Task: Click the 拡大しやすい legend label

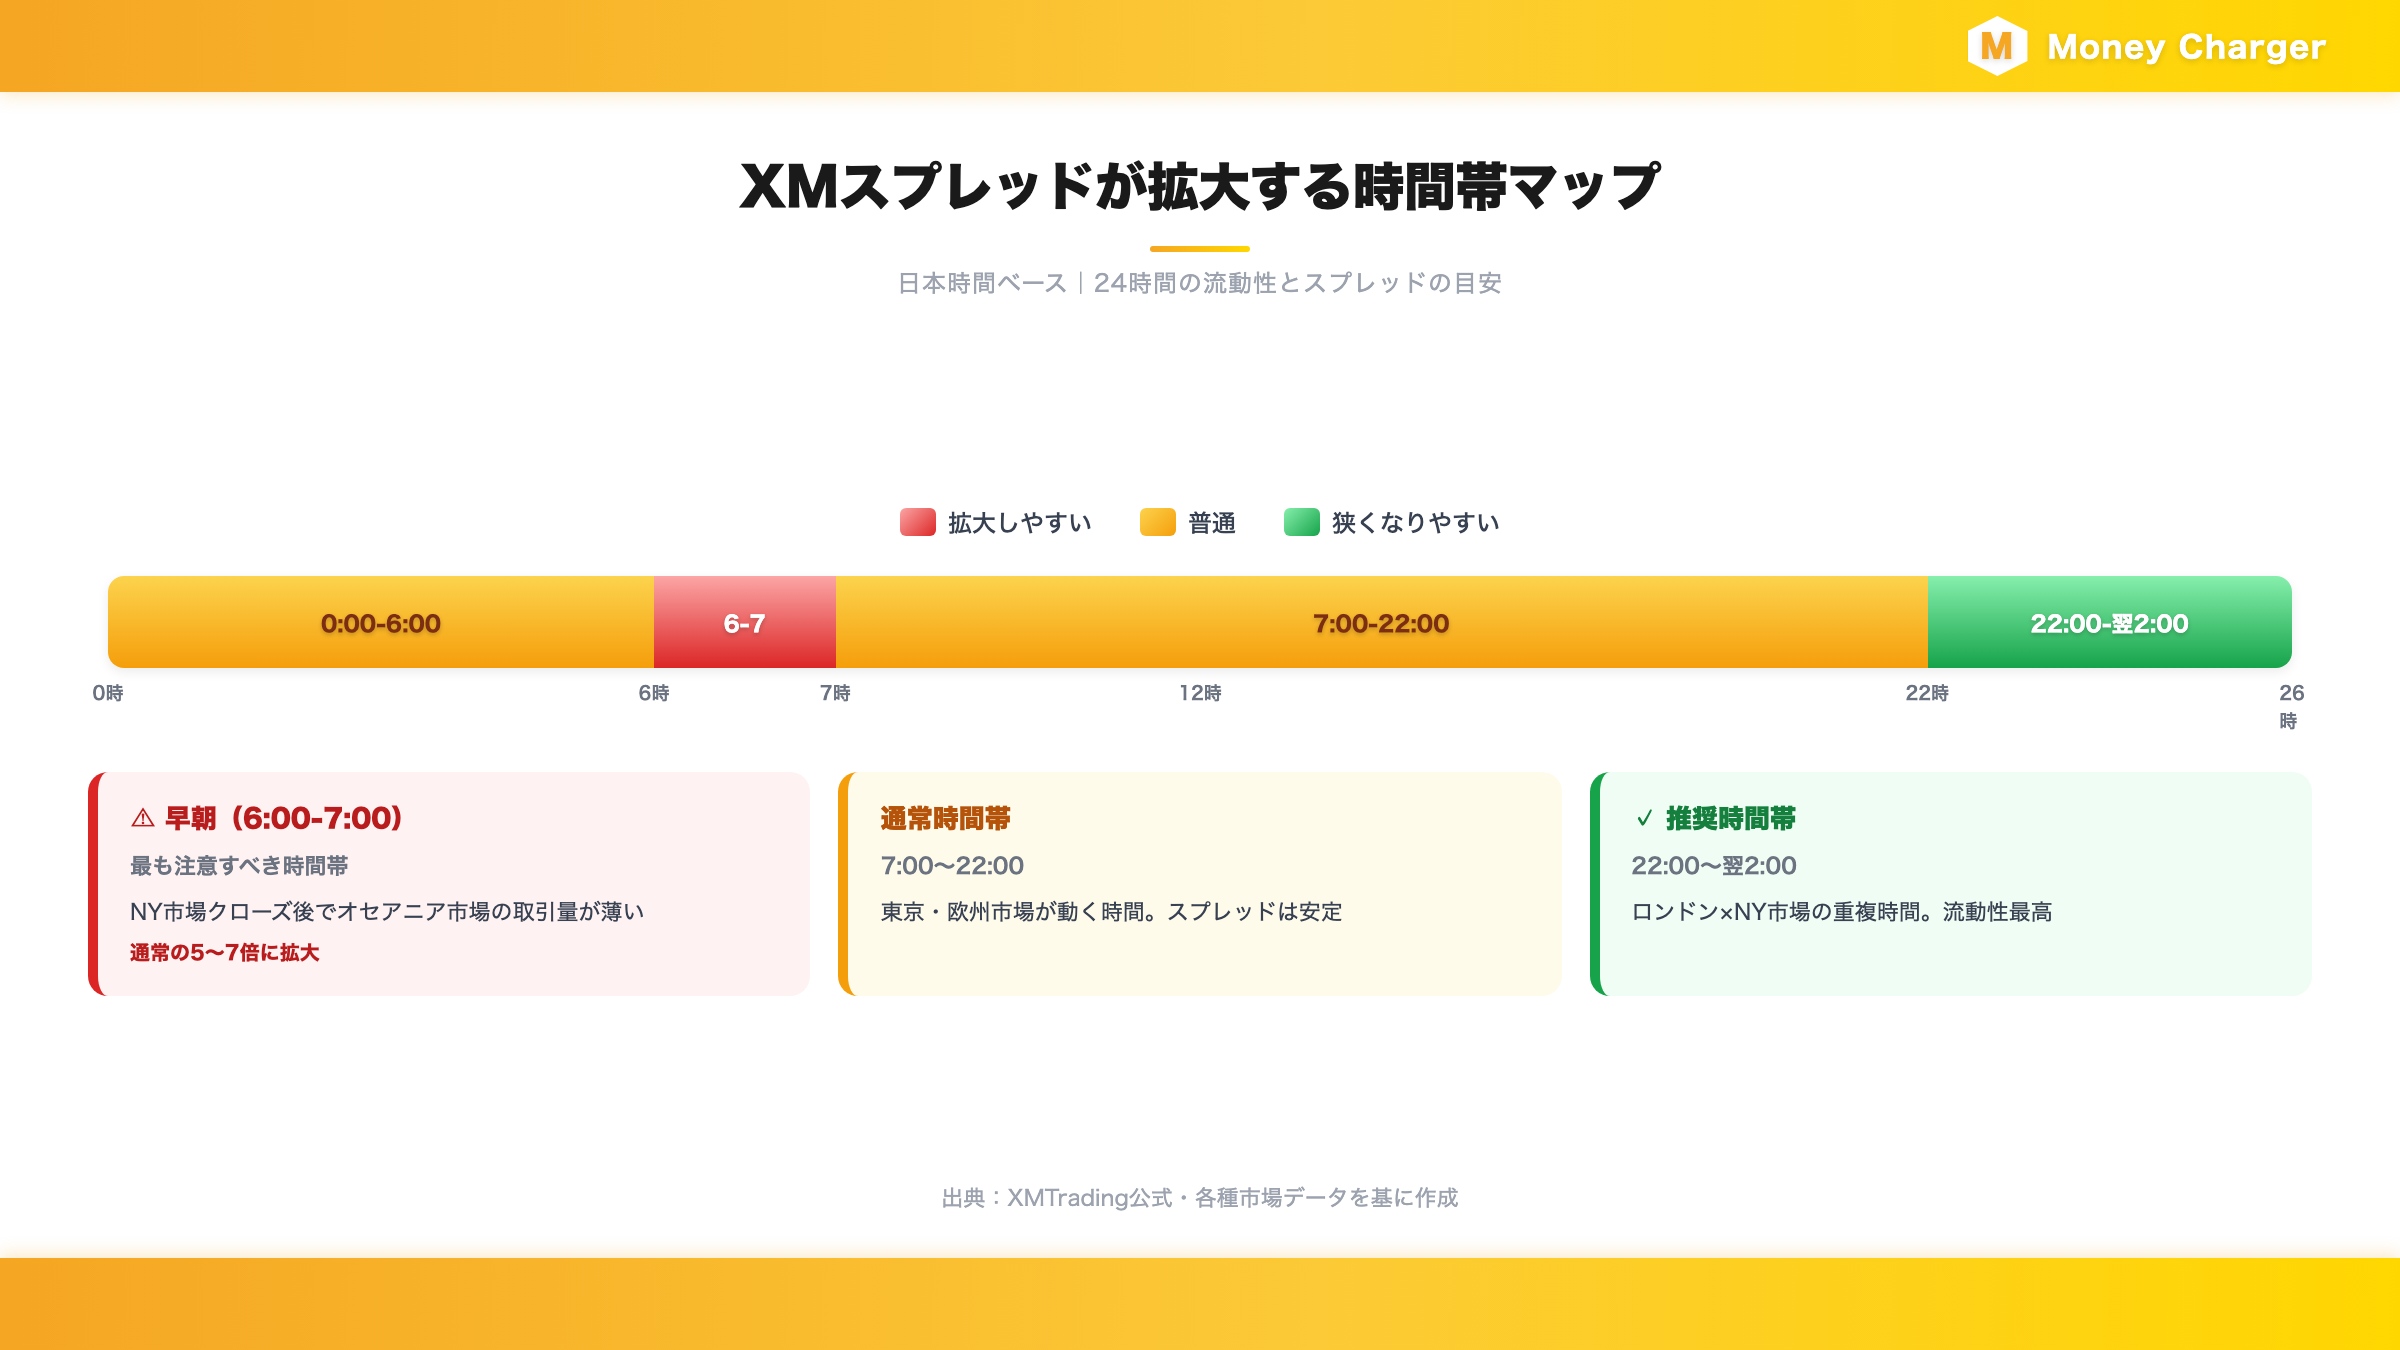Action: [1020, 523]
